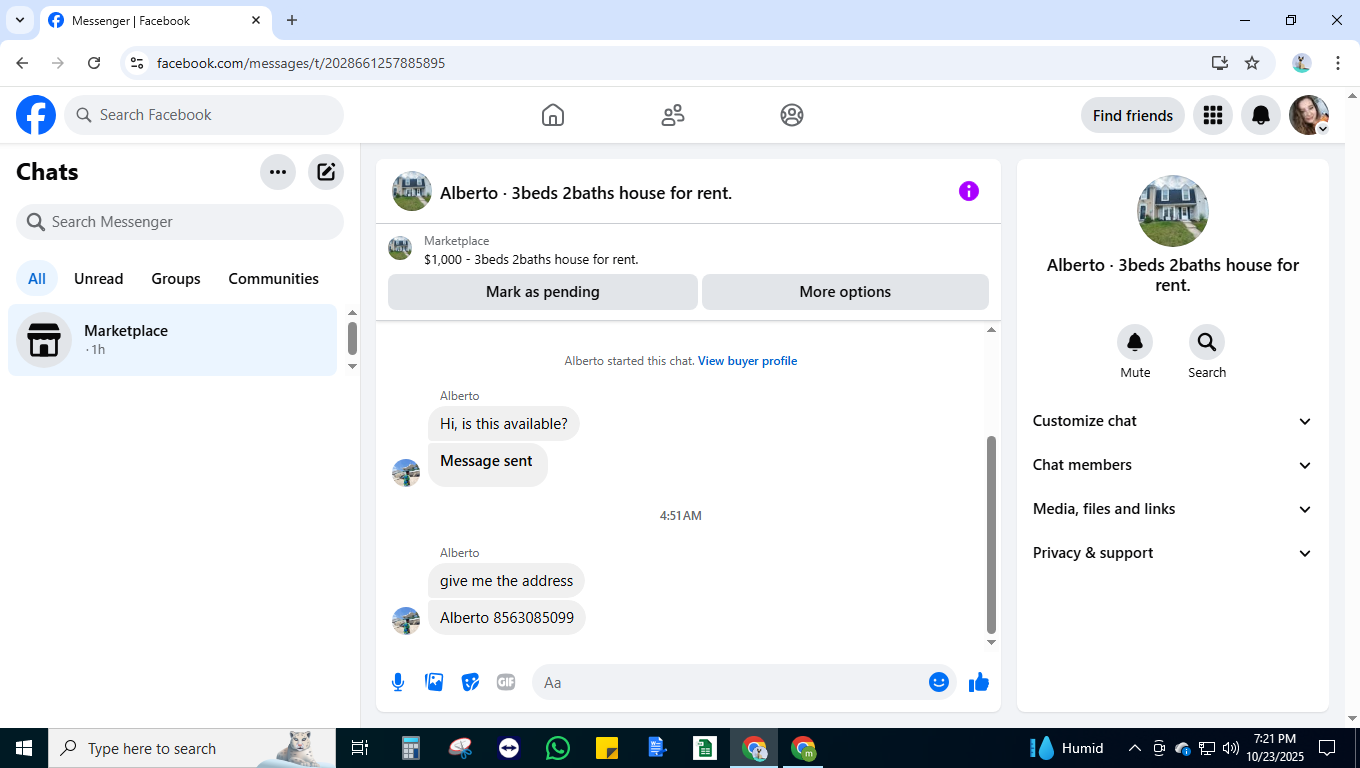This screenshot has height=768, width=1360.
Task: Go back to previous page
Action: tap(22, 63)
